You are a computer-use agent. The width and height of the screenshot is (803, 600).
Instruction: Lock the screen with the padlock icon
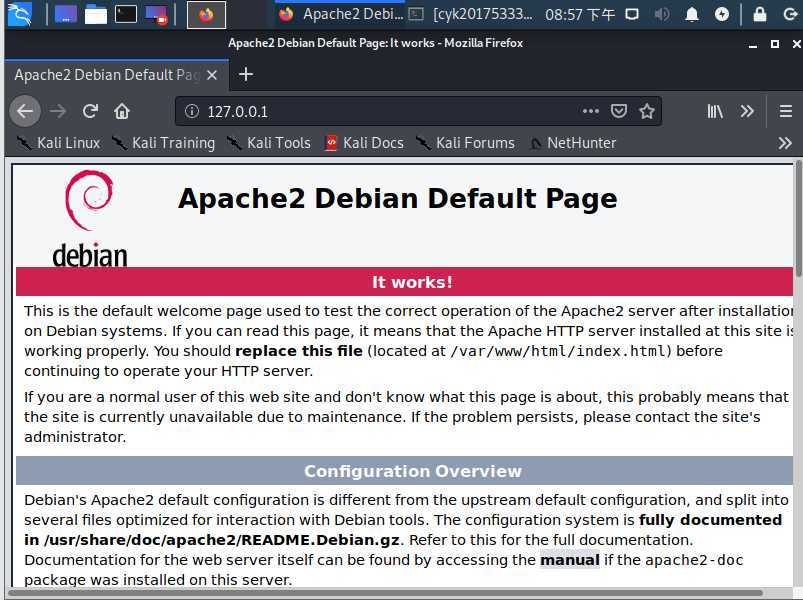pyautogui.click(x=760, y=14)
